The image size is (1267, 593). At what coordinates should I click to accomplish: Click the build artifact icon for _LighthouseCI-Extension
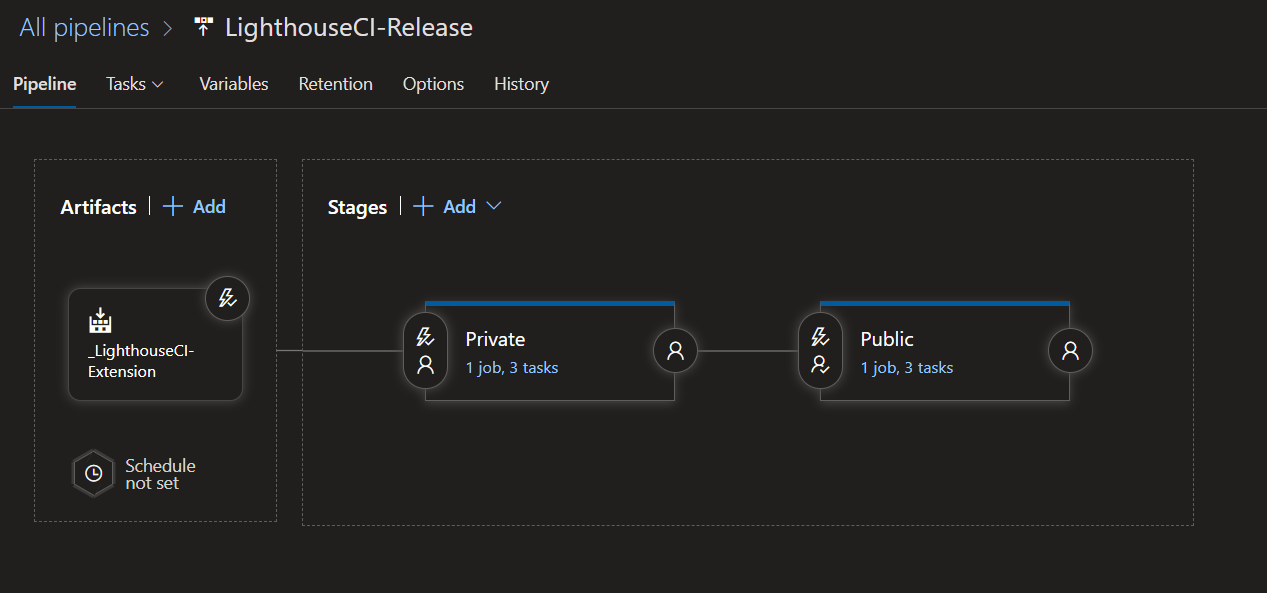(x=100, y=321)
